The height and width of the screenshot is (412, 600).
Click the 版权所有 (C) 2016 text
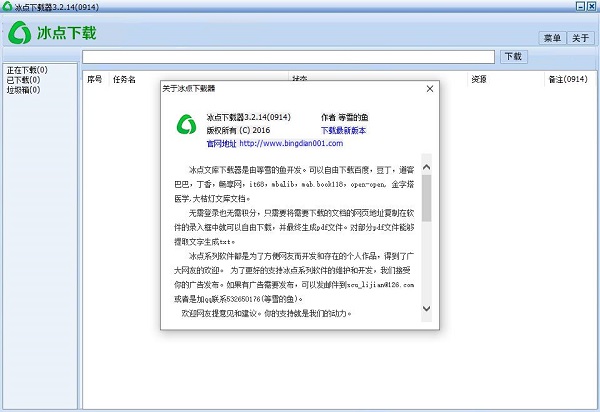point(238,130)
